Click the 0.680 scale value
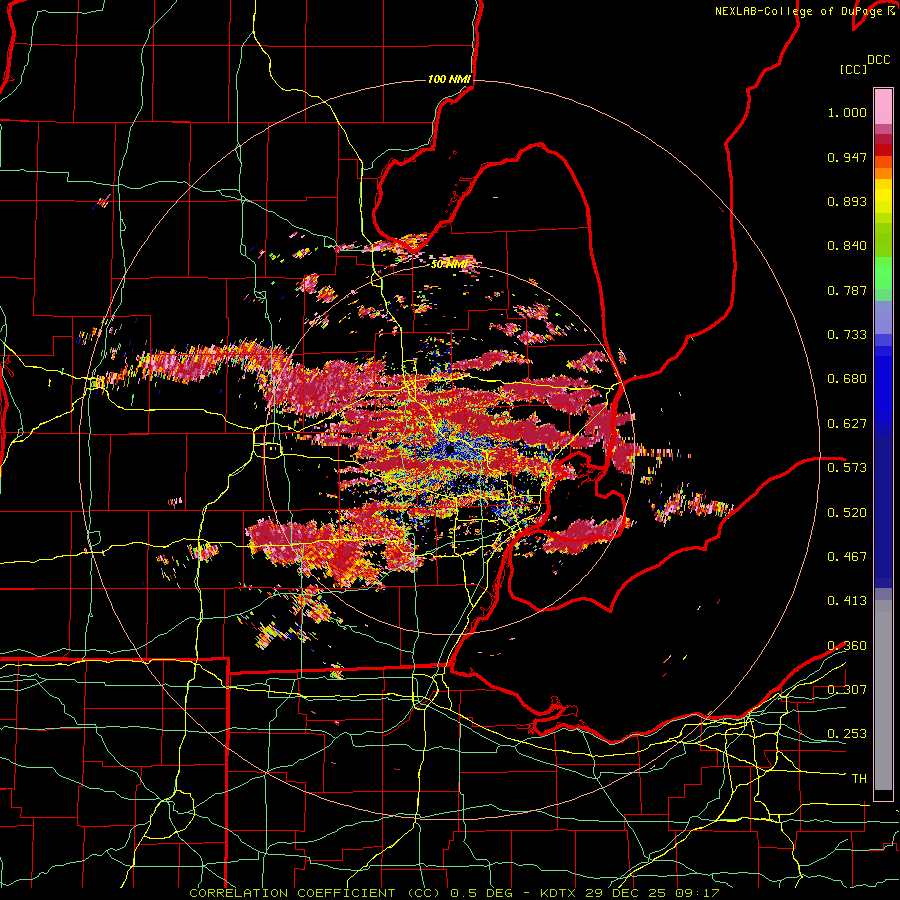The height and width of the screenshot is (900, 900). pyautogui.click(x=847, y=379)
